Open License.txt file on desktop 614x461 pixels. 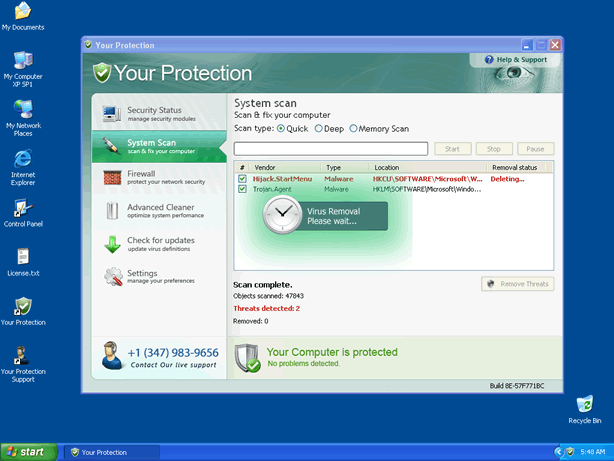point(22,257)
